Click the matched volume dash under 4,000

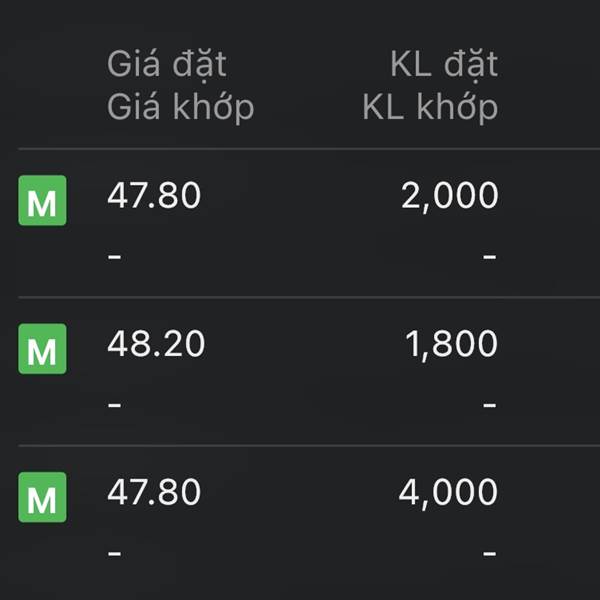pyautogui.click(x=489, y=553)
